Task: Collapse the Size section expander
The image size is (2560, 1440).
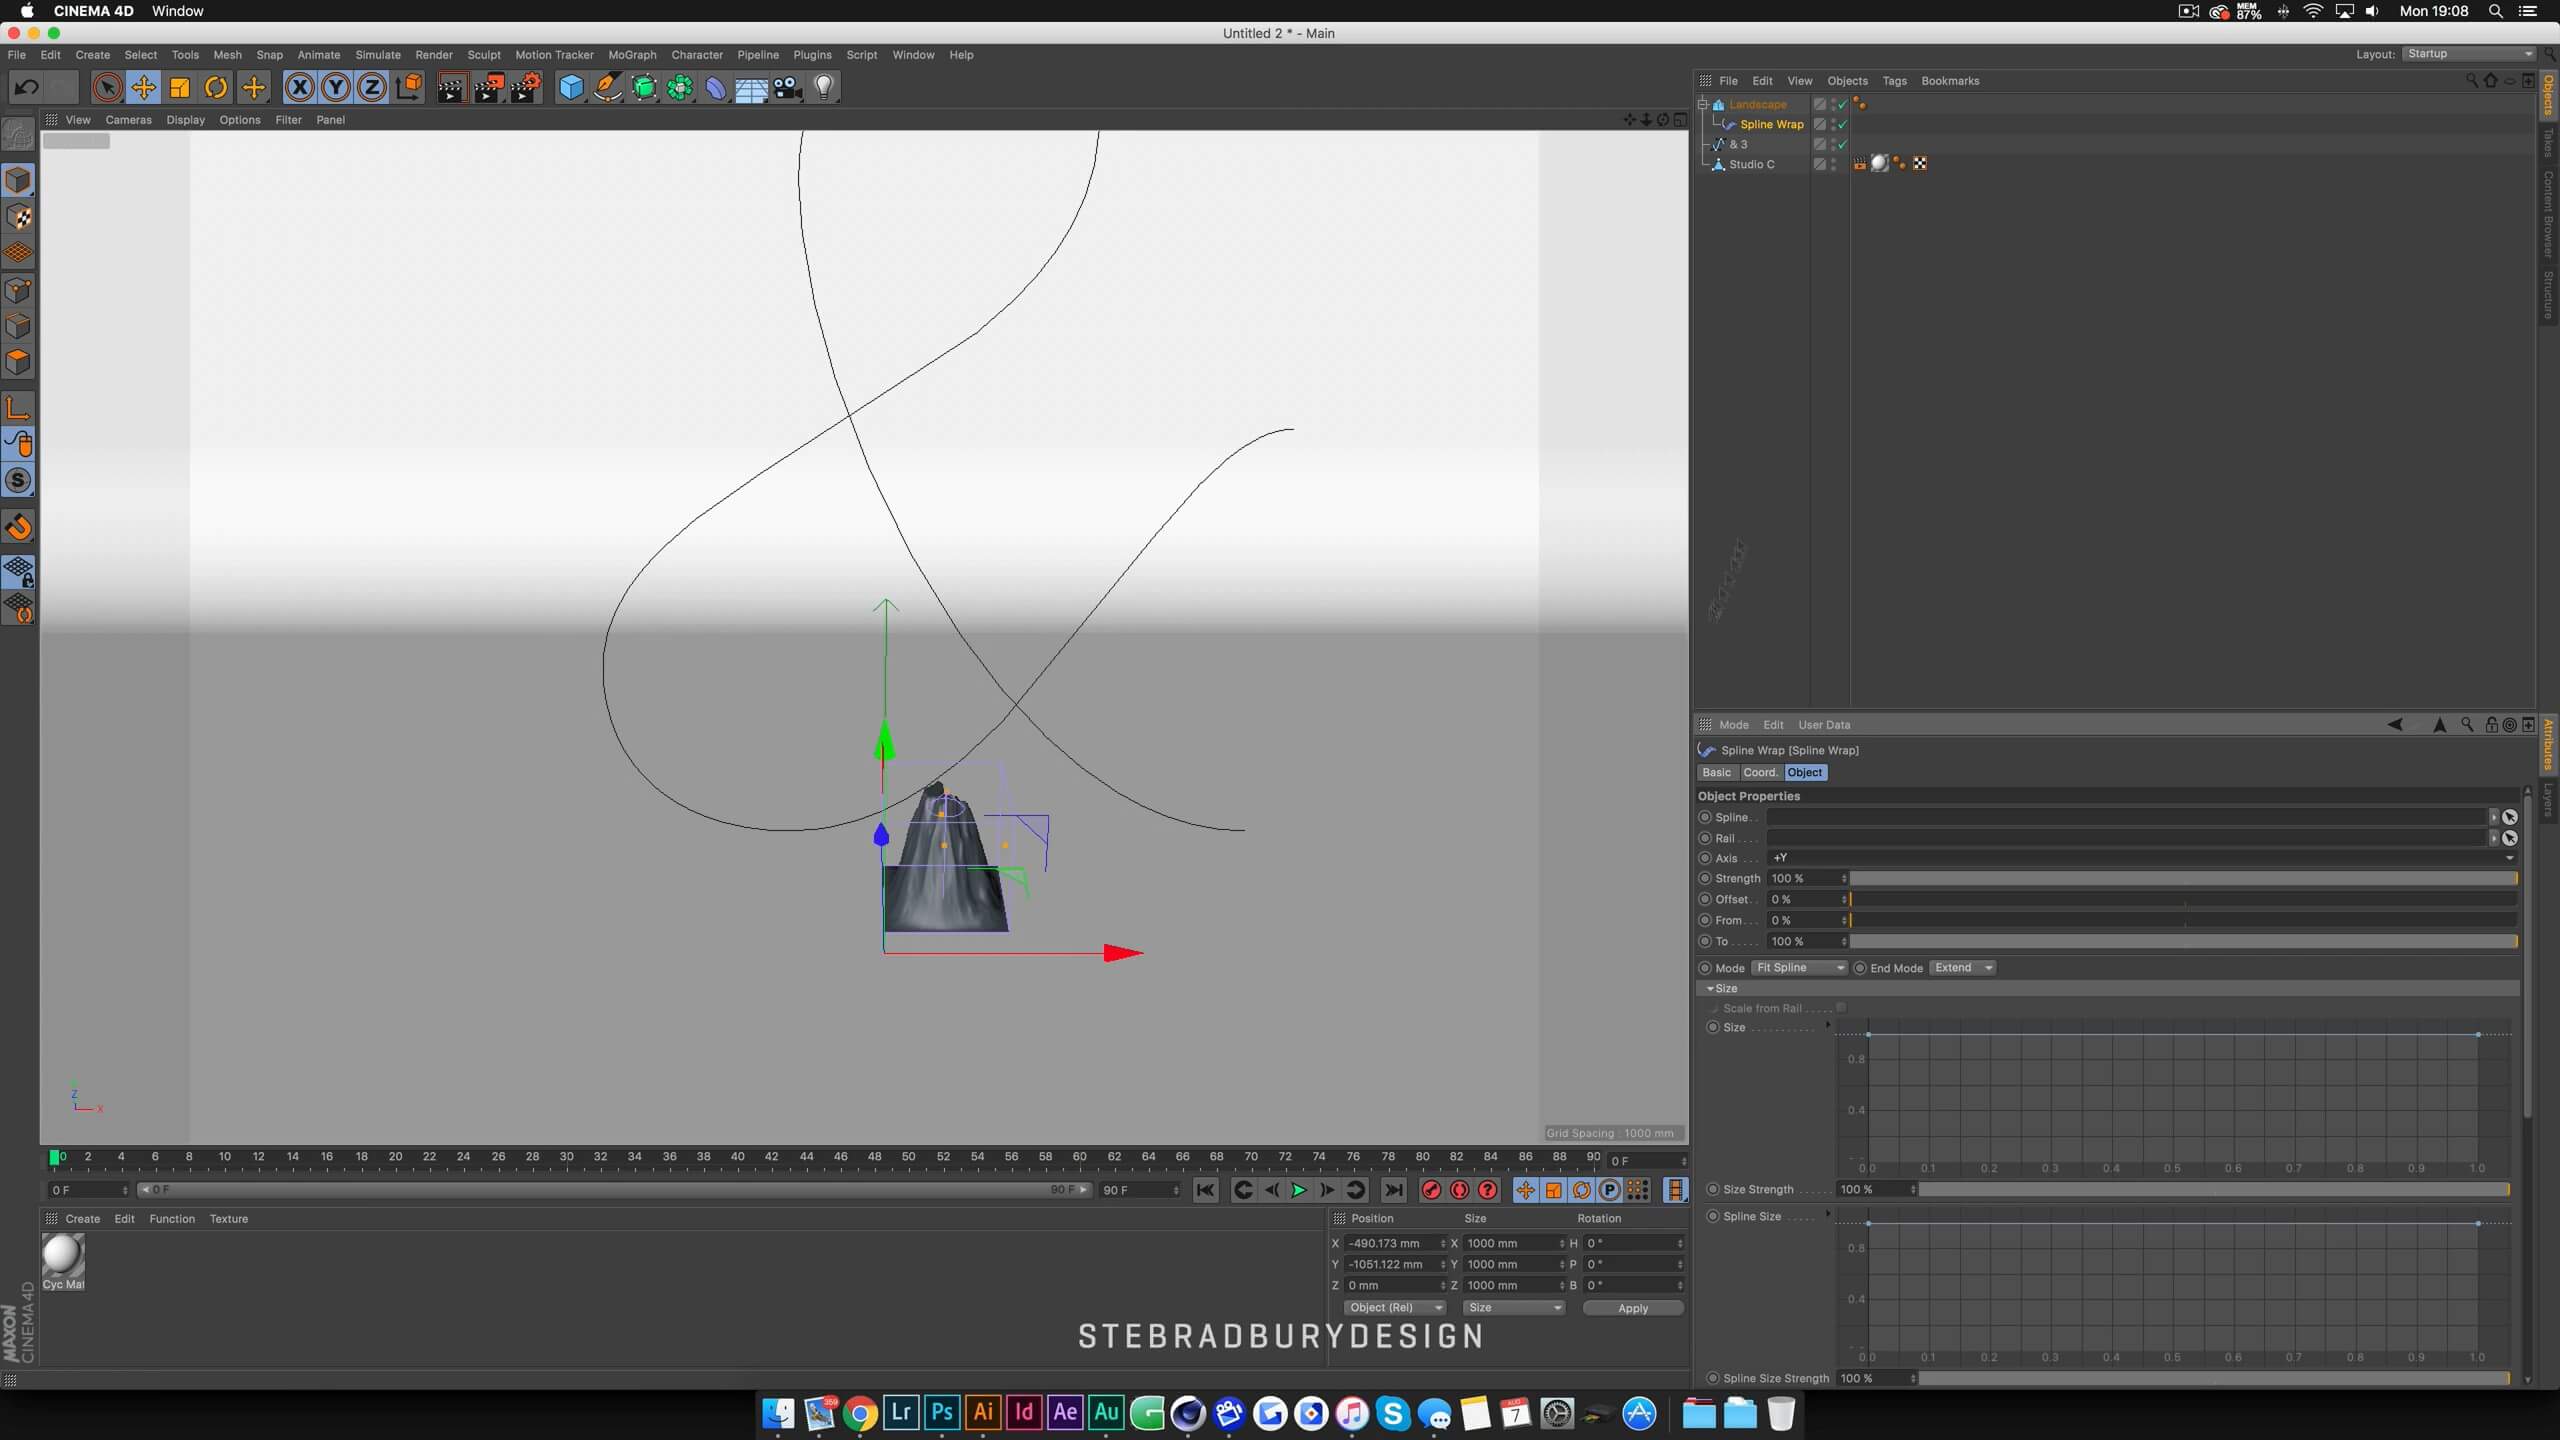Action: point(1711,988)
